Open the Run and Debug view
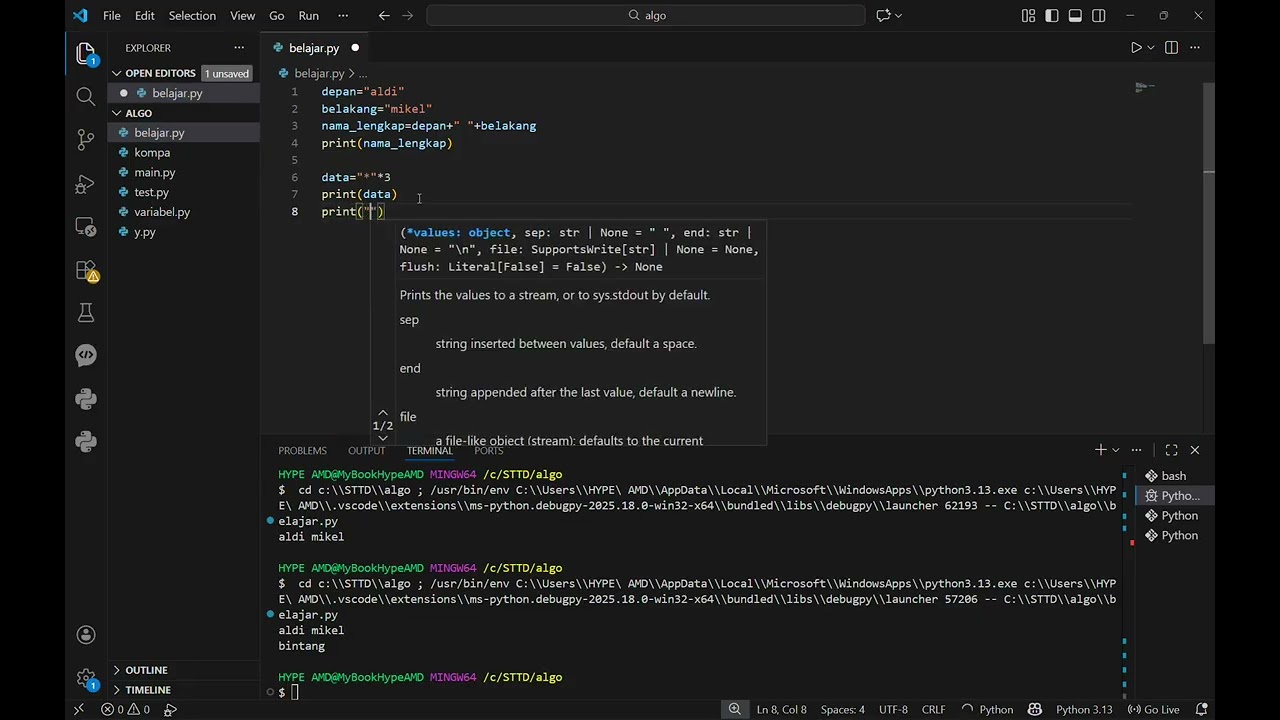This screenshot has width=1280, height=720. tap(86, 184)
